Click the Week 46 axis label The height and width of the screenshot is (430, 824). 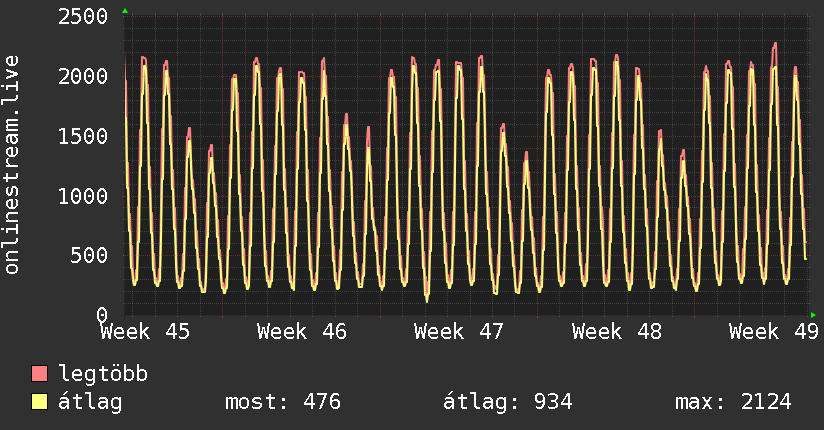coord(302,332)
